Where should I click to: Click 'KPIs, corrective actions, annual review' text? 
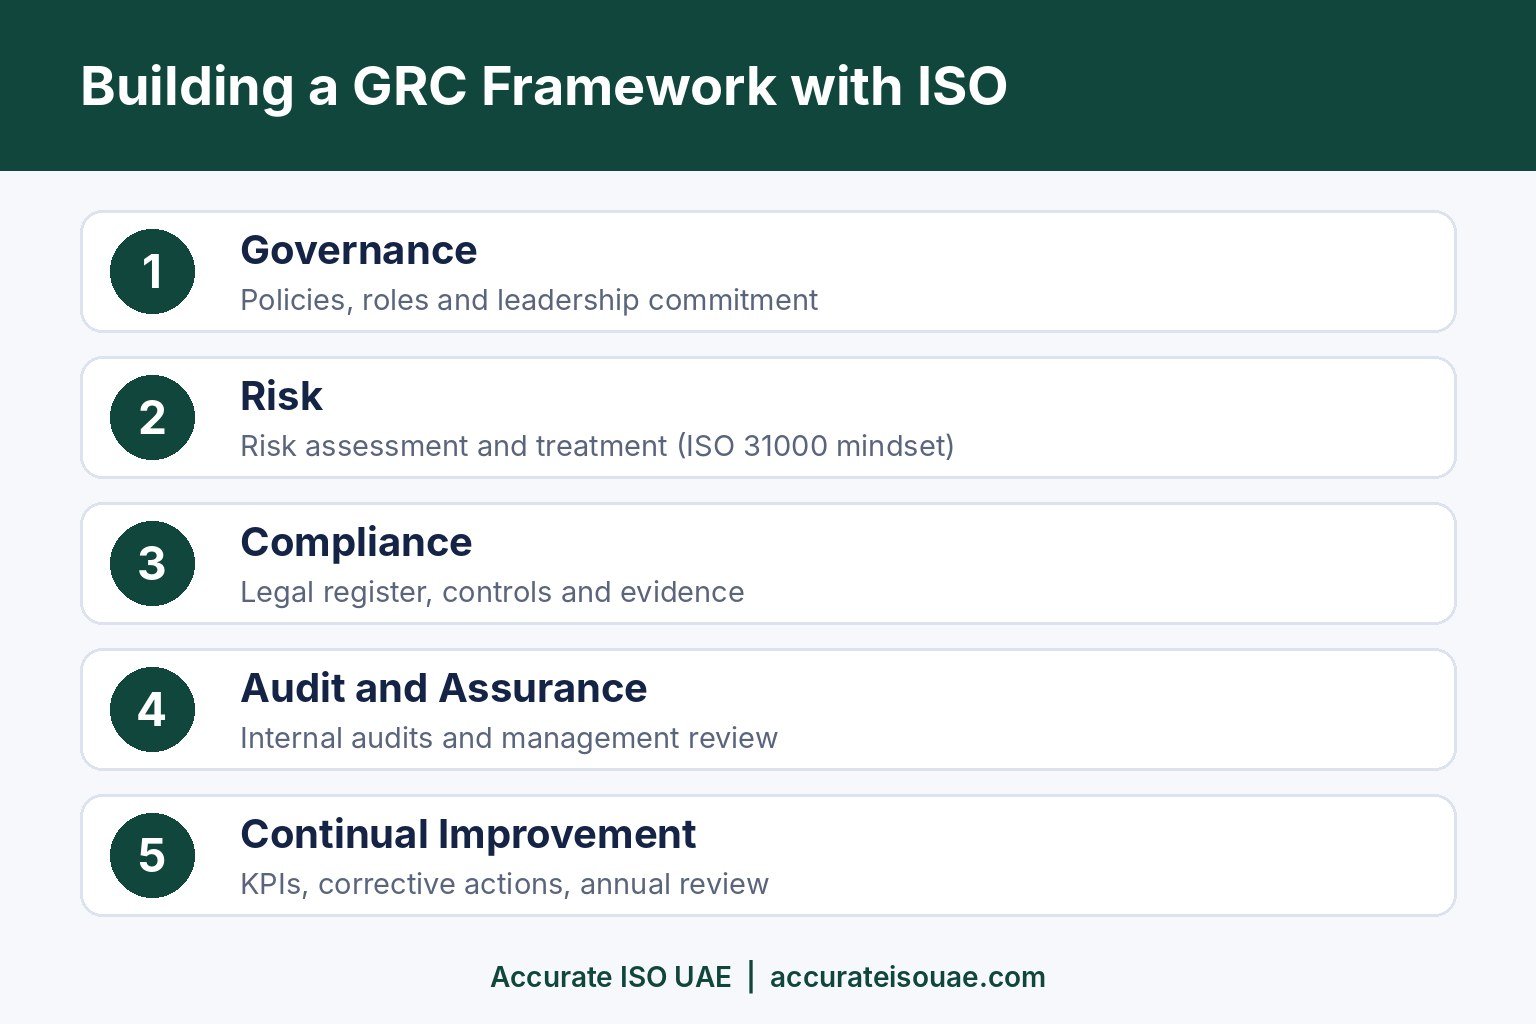click(x=504, y=884)
